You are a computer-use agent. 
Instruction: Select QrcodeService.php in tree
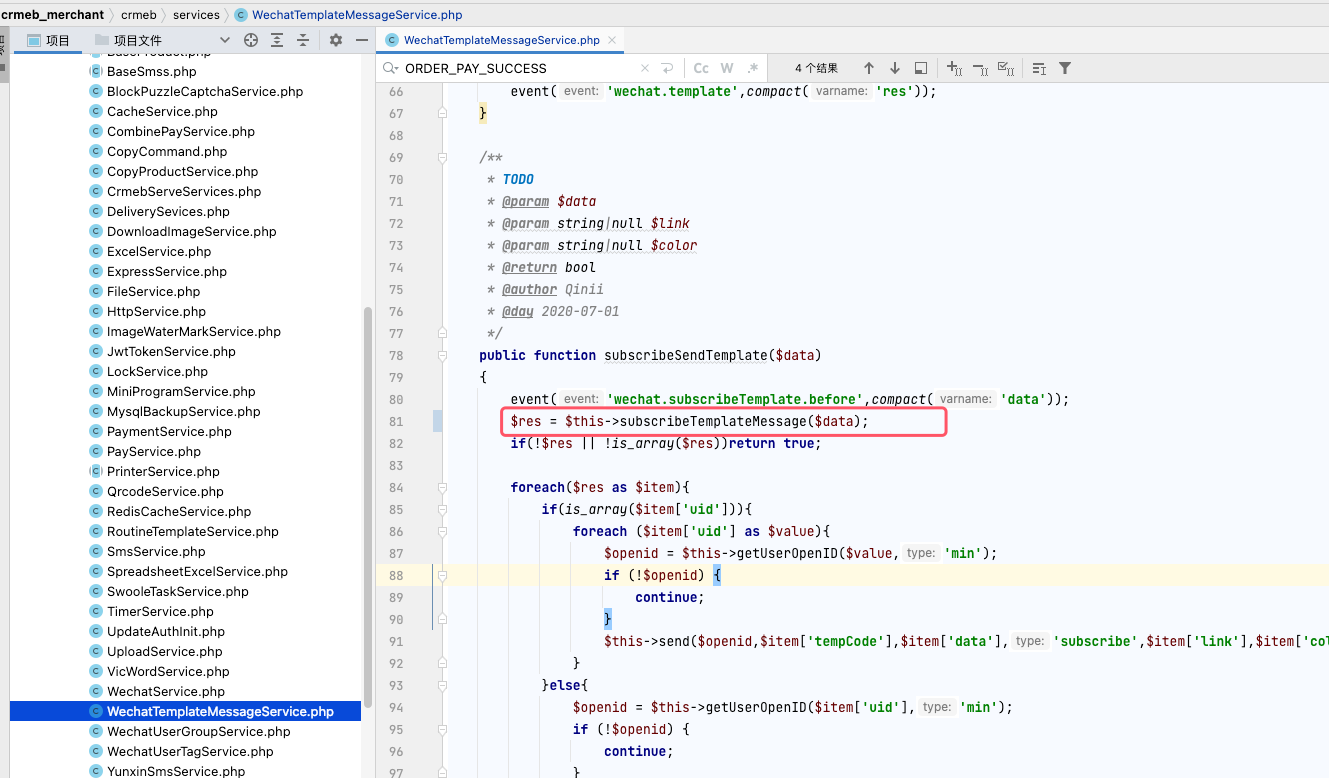(x=165, y=491)
